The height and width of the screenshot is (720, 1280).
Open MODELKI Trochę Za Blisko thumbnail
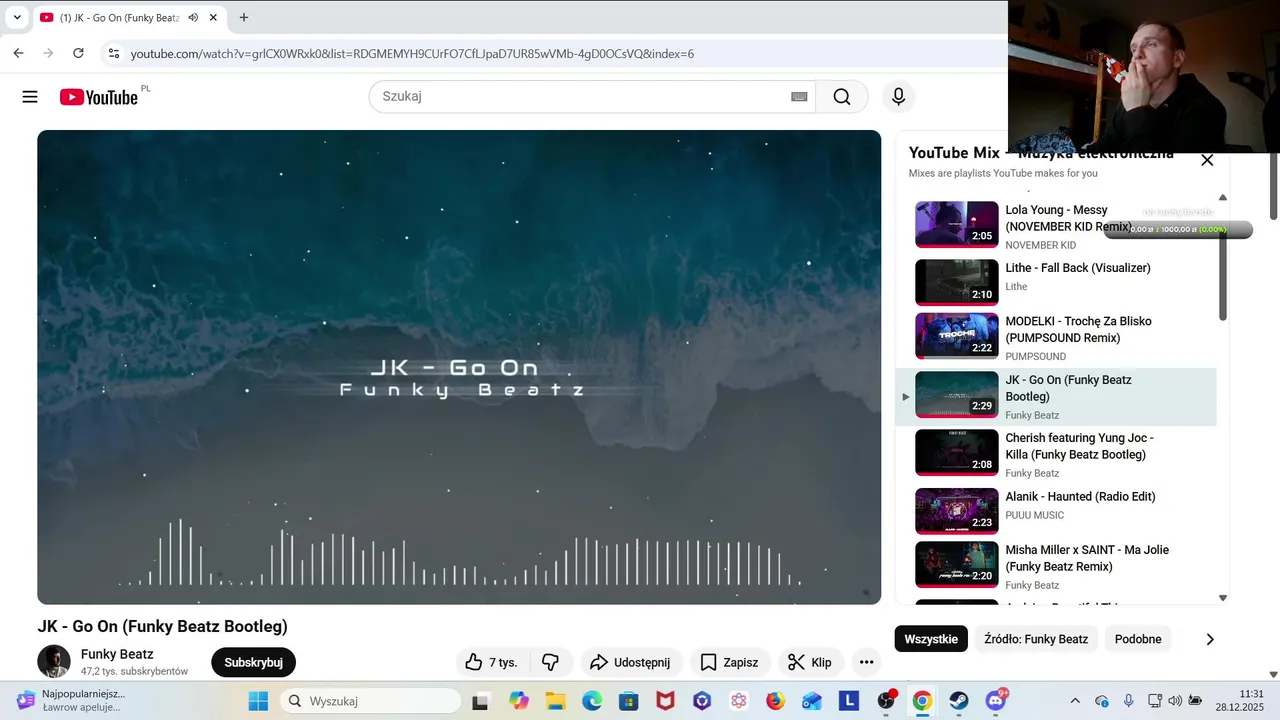[x=957, y=336]
